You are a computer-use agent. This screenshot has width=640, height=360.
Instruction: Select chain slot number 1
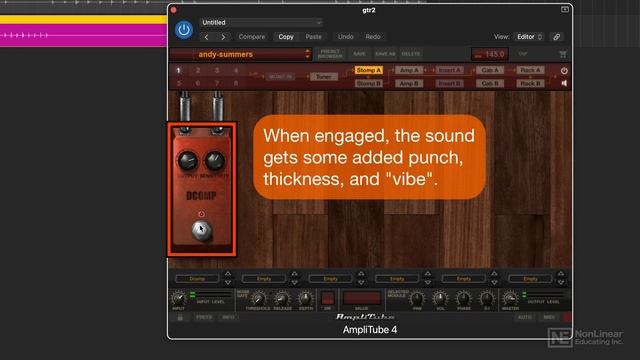[178, 70]
